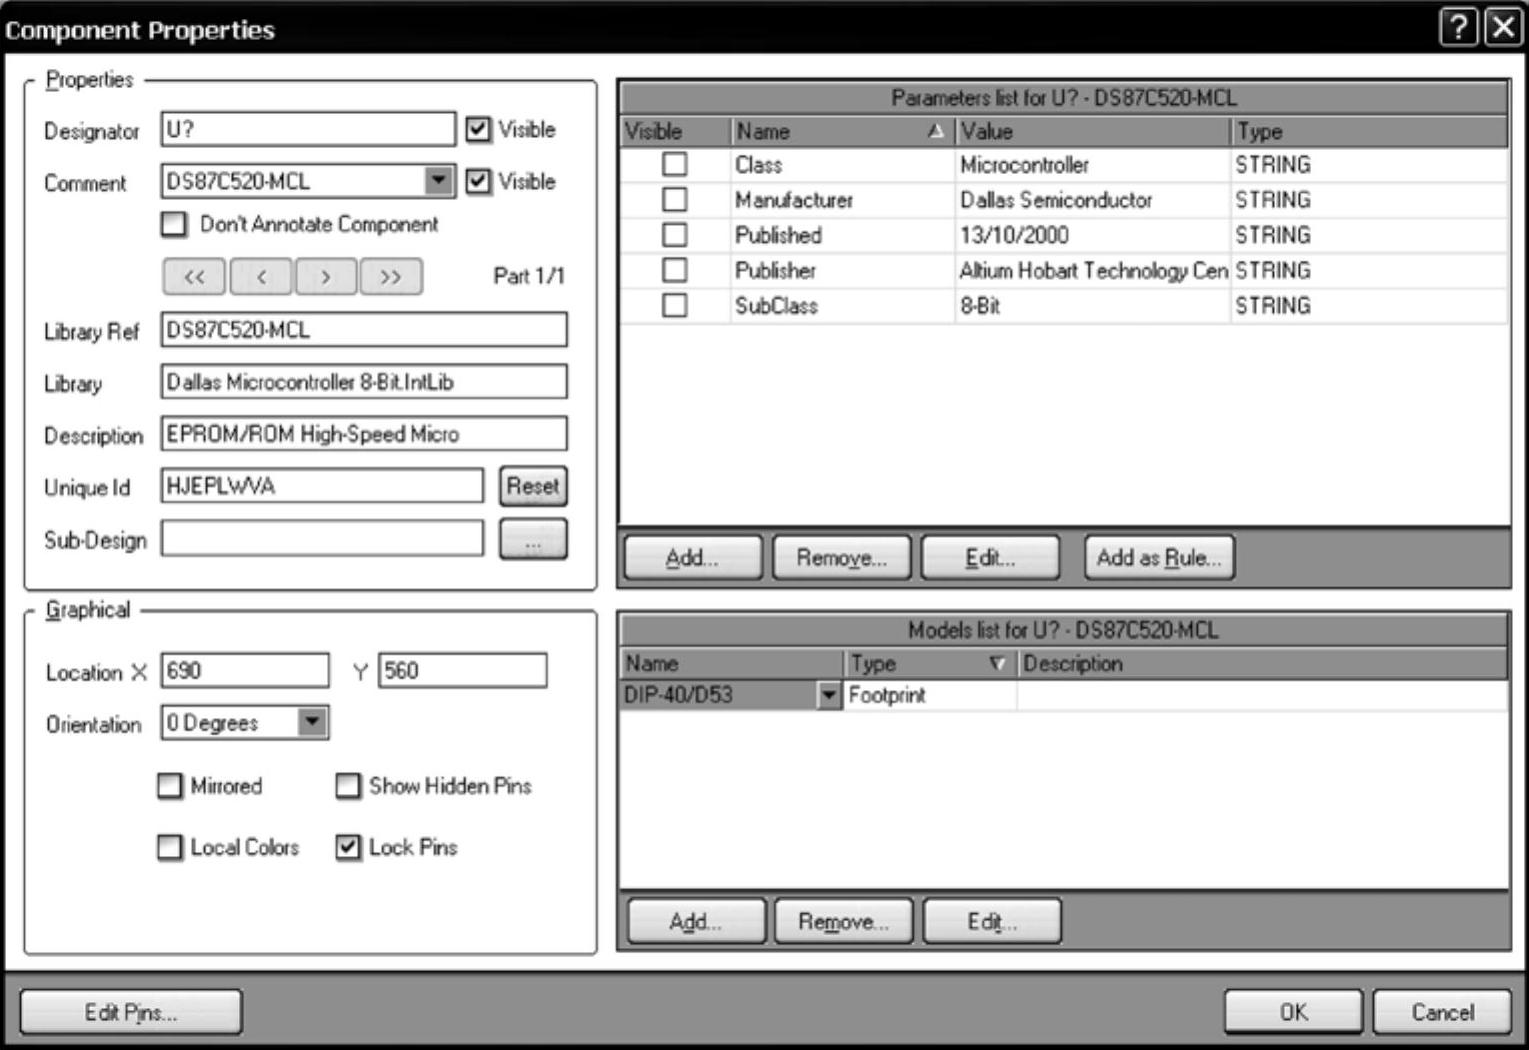Select the Altium Hobart Technology value cell

[1092, 270]
